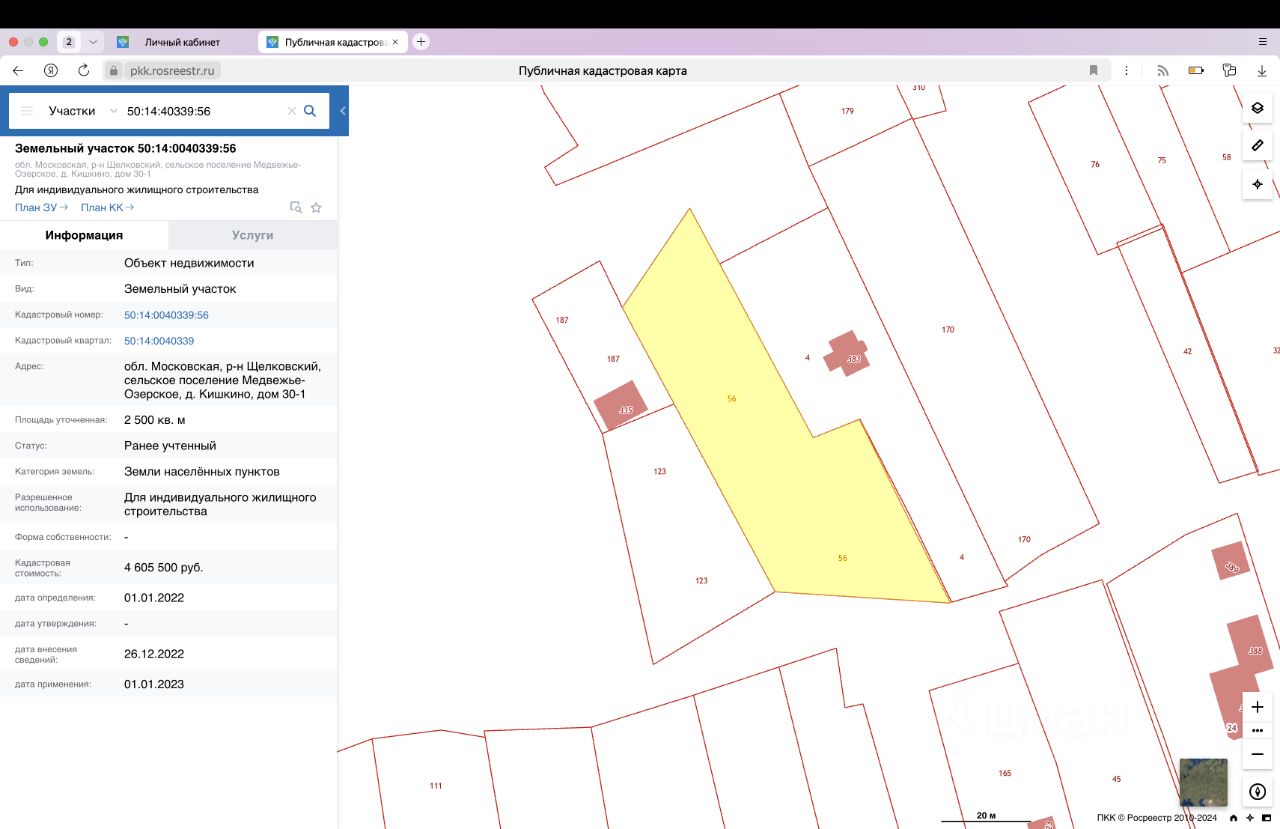Reset map orientation with compass button
The width and height of the screenshot is (1280, 829).
1257,792
